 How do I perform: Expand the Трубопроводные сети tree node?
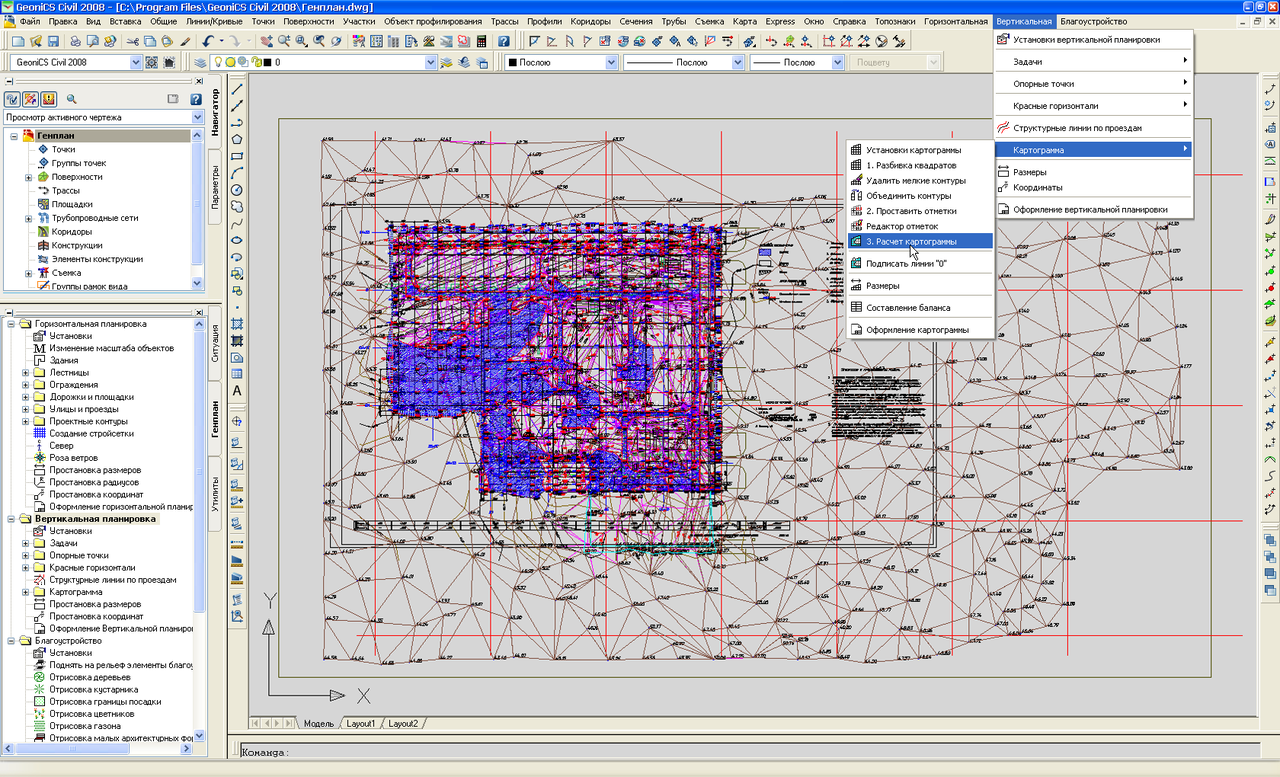(x=29, y=218)
